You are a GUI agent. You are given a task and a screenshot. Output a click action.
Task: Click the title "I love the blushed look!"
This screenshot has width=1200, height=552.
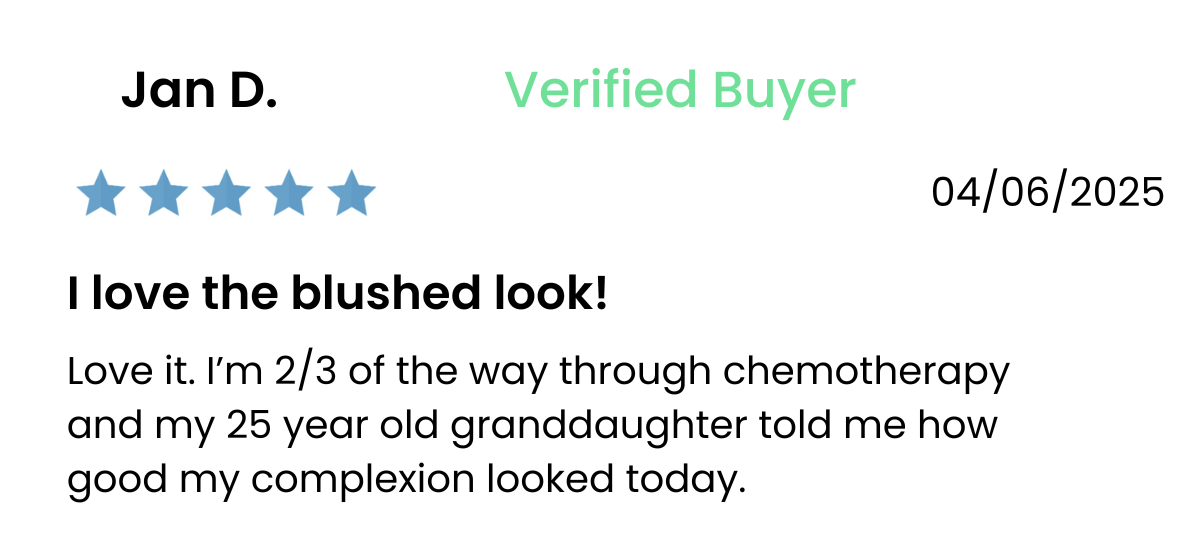(x=337, y=293)
